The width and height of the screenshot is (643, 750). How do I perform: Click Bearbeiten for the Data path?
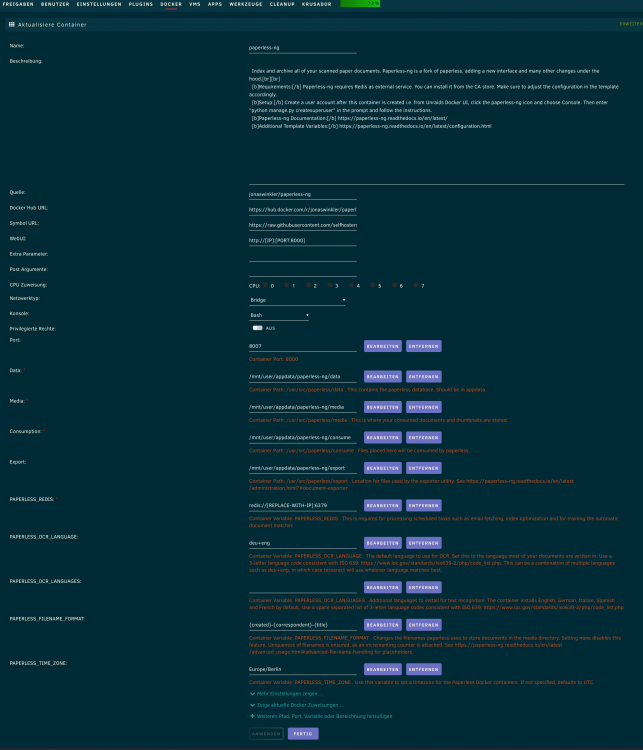tap(383, 376)
